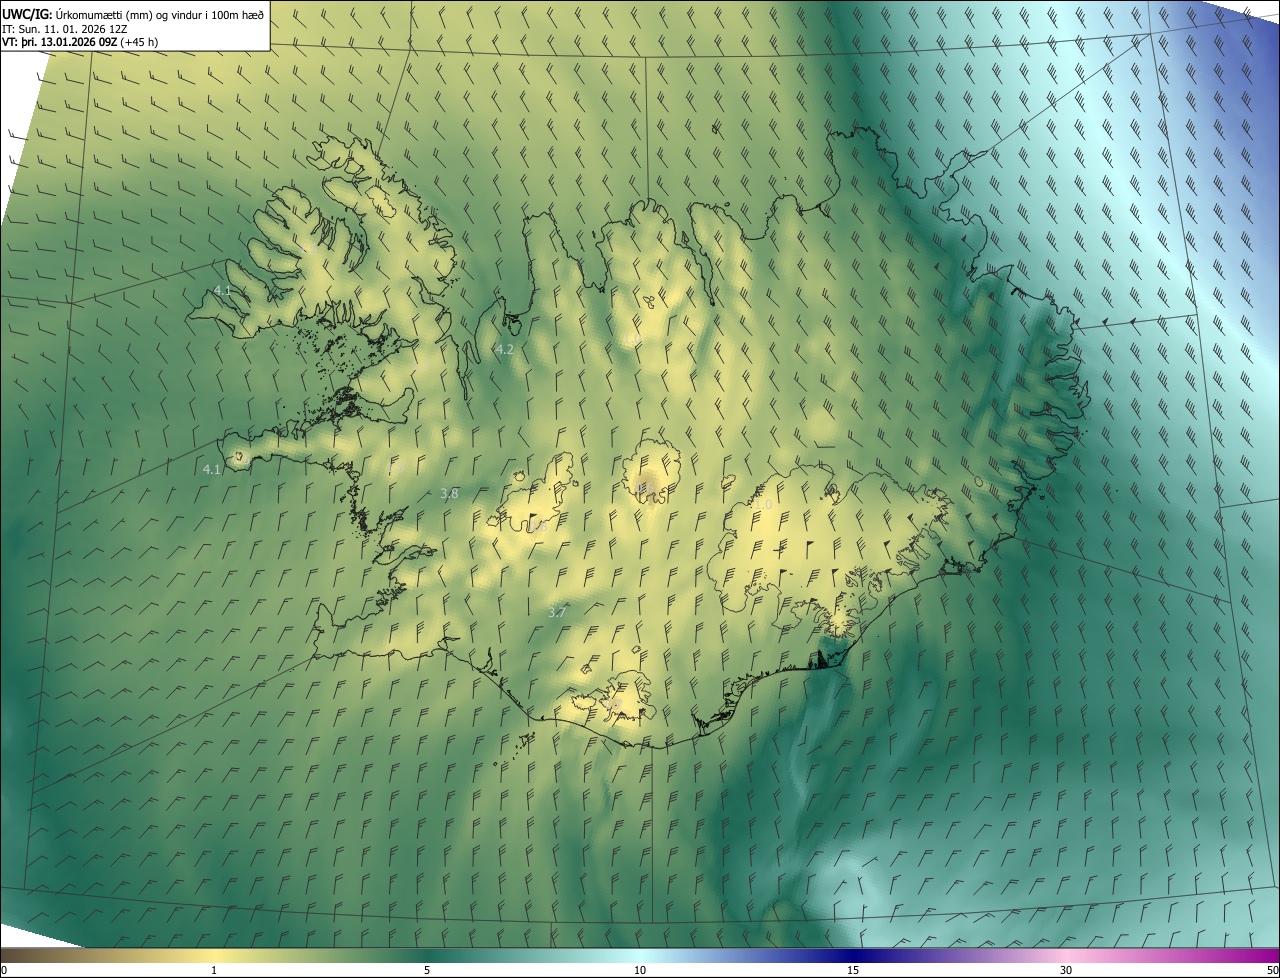Select the "IT: Sun. 11. 01. 2026 12Z" line
Viewport: 1280px width, 978px height.
click(64, 28)
